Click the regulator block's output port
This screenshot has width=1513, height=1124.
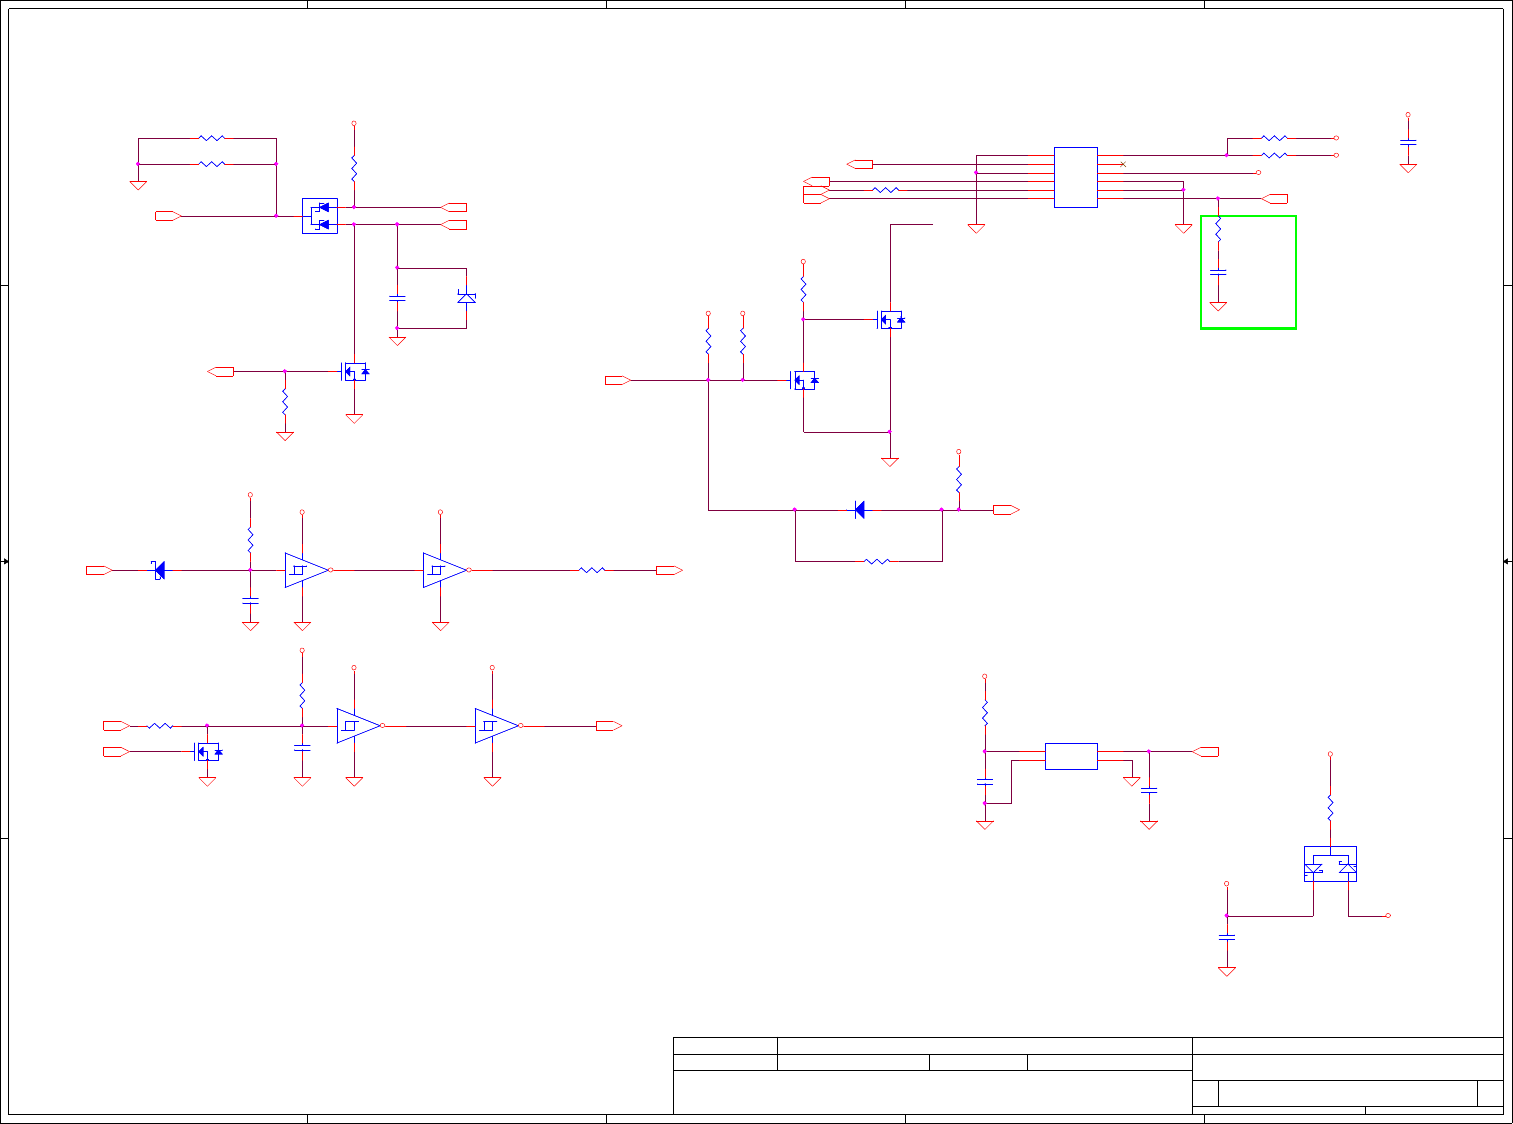coord(1205,751)
